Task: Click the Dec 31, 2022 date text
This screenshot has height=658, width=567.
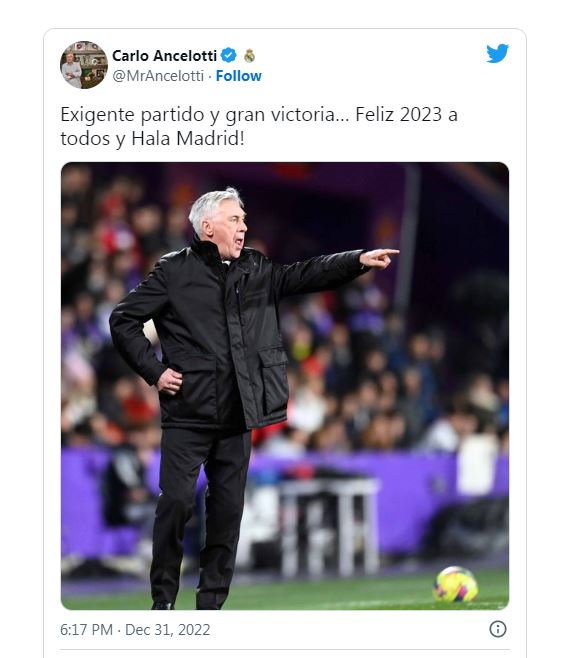Action: coord(167,629)
